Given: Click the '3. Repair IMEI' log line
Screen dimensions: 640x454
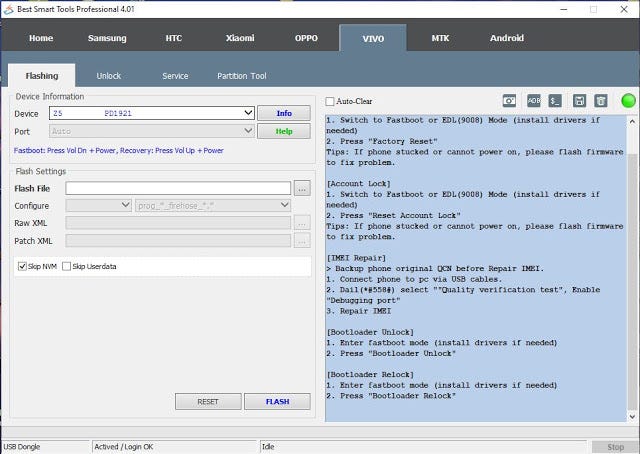Looking at the screenshot, I should [358, 311].
